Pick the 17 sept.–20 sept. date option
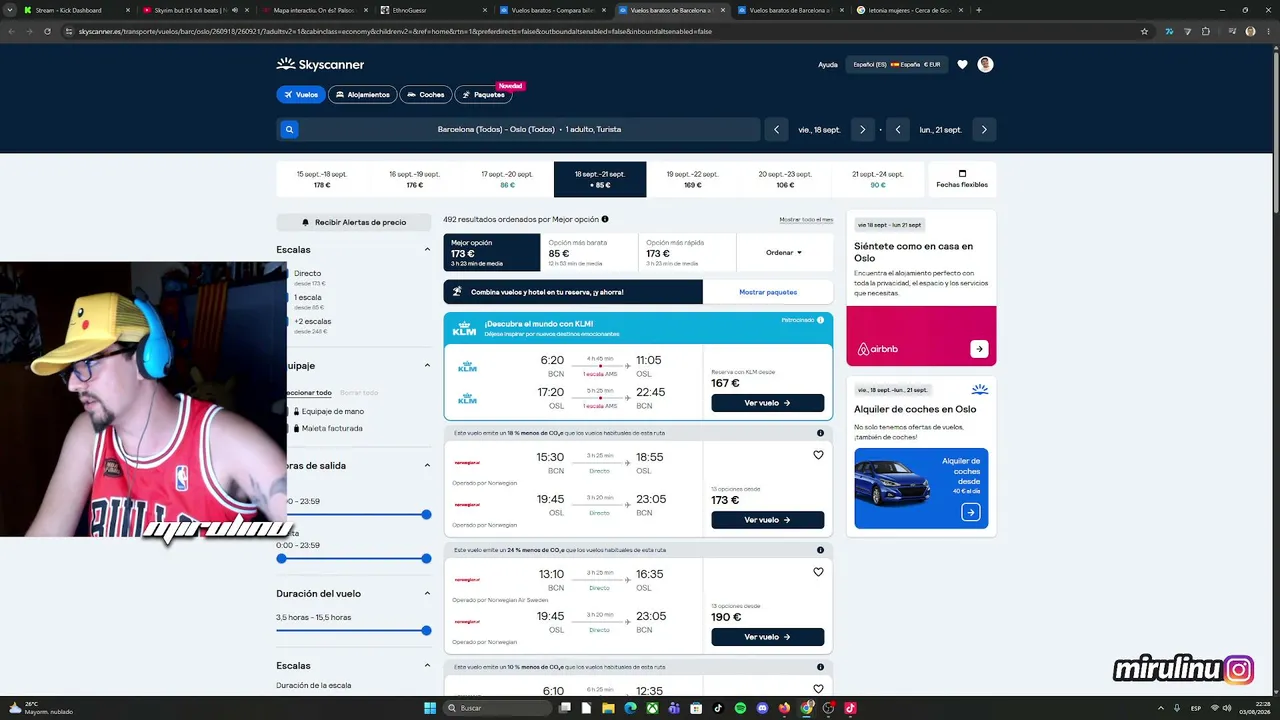This screenshot has height=720, width=1280. (507, 179)
